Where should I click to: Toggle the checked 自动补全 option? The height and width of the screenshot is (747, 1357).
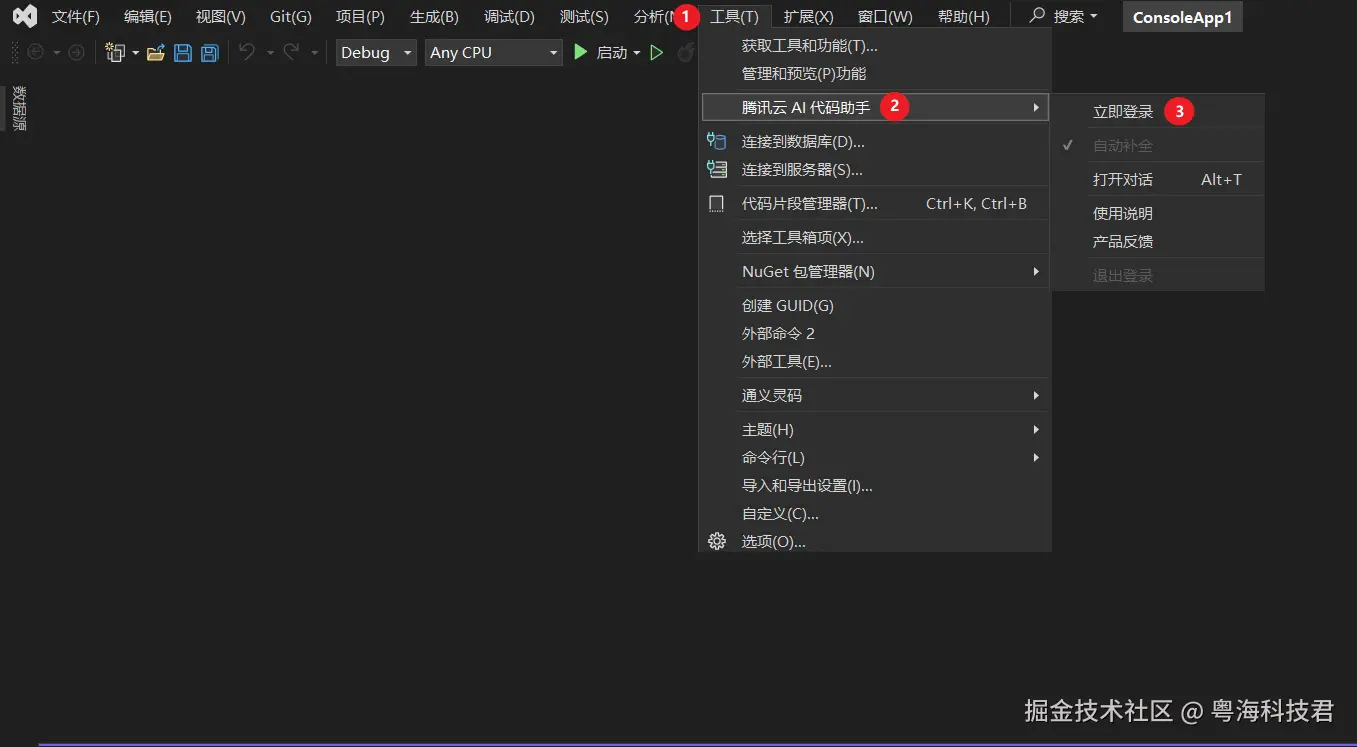[1159, 146]
